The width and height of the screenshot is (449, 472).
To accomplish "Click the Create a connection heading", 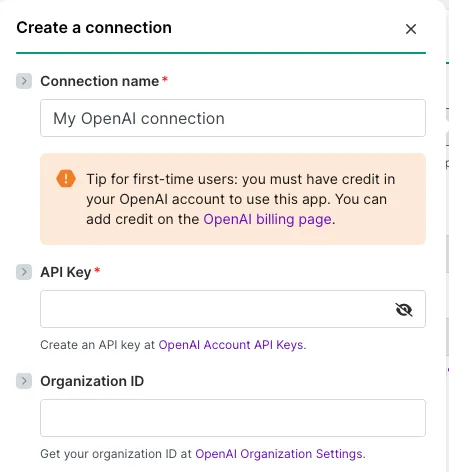I will 94,27.
